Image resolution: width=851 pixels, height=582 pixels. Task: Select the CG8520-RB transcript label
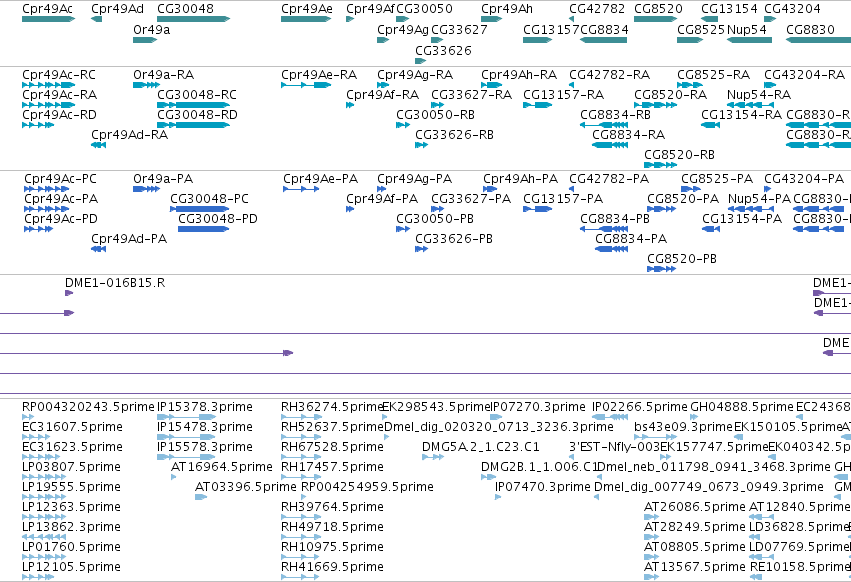tap(679, 155)
